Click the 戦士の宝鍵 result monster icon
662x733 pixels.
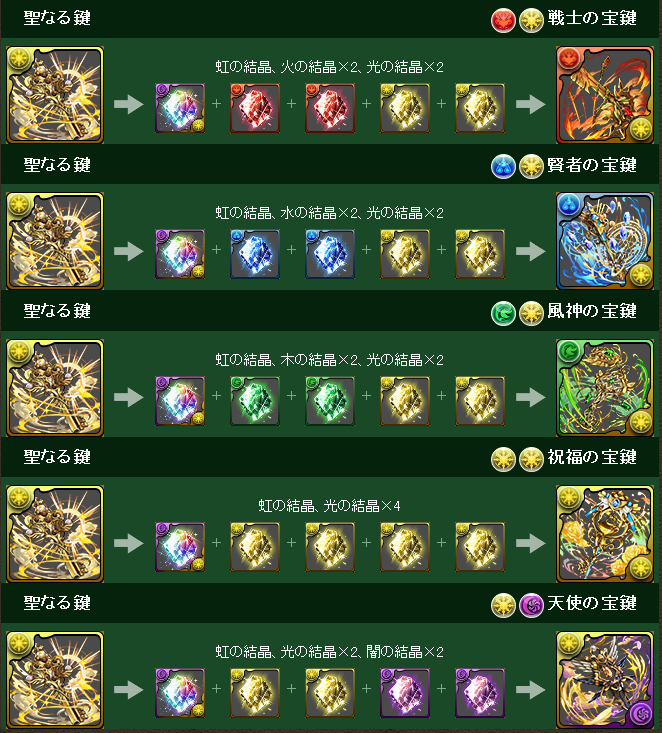coord(604,95)
